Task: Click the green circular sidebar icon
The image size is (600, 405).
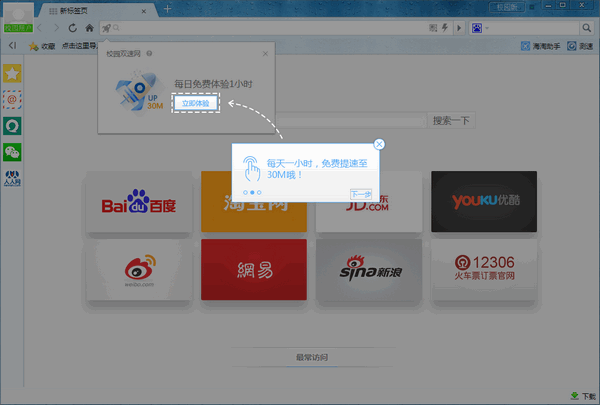Action: point(12,126)
